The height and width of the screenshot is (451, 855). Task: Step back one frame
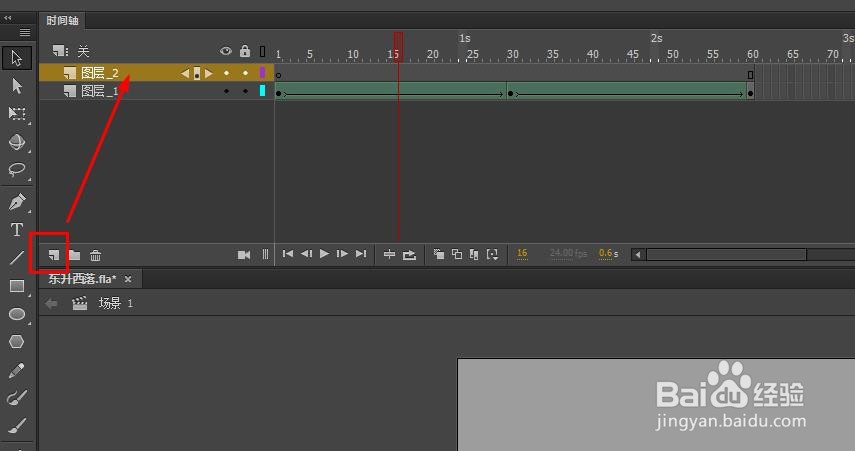tap(306, 254)
